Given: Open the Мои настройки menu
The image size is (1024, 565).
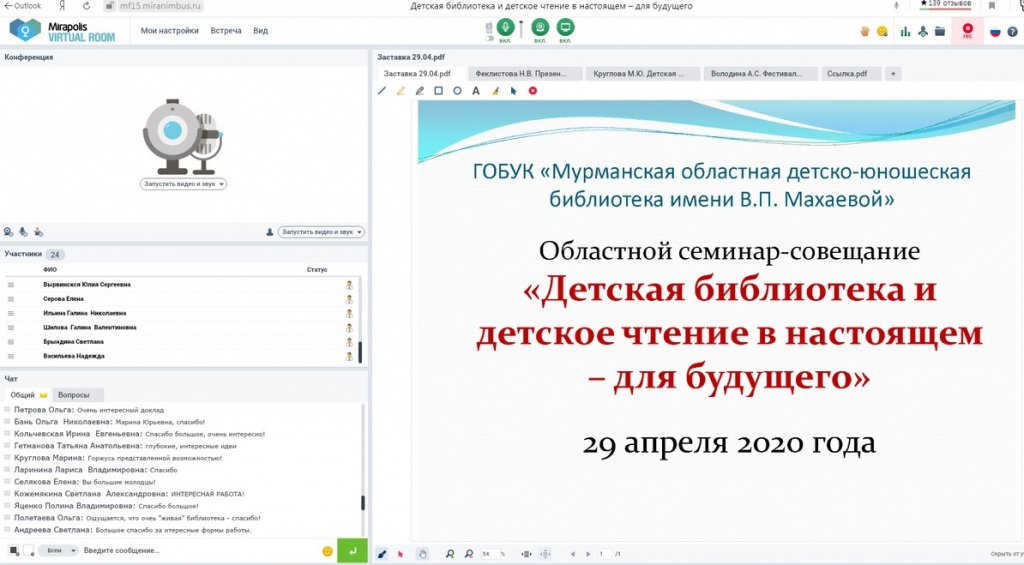Looking at the screenshot, I should click(170, 31).
